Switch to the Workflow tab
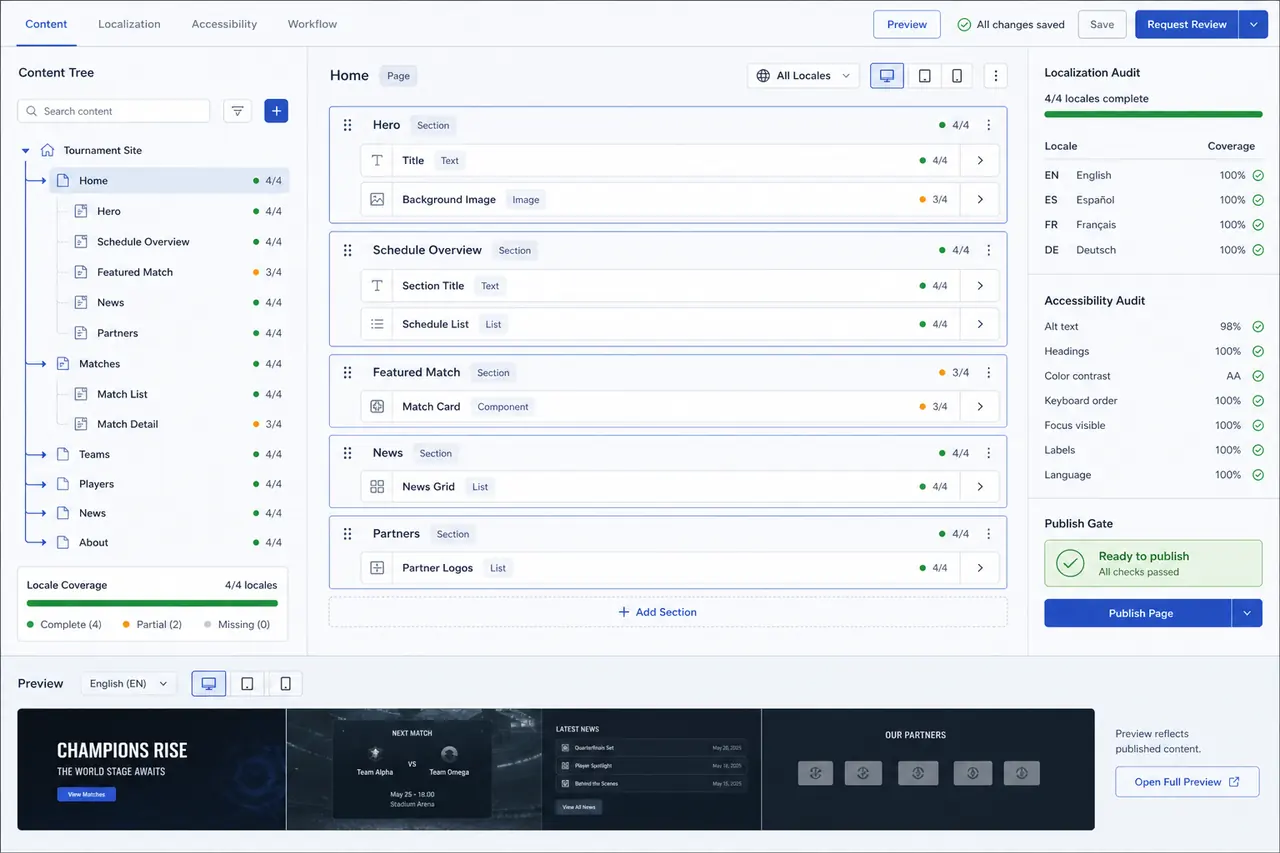The image size is (1280, 853). tap(312, 24)
